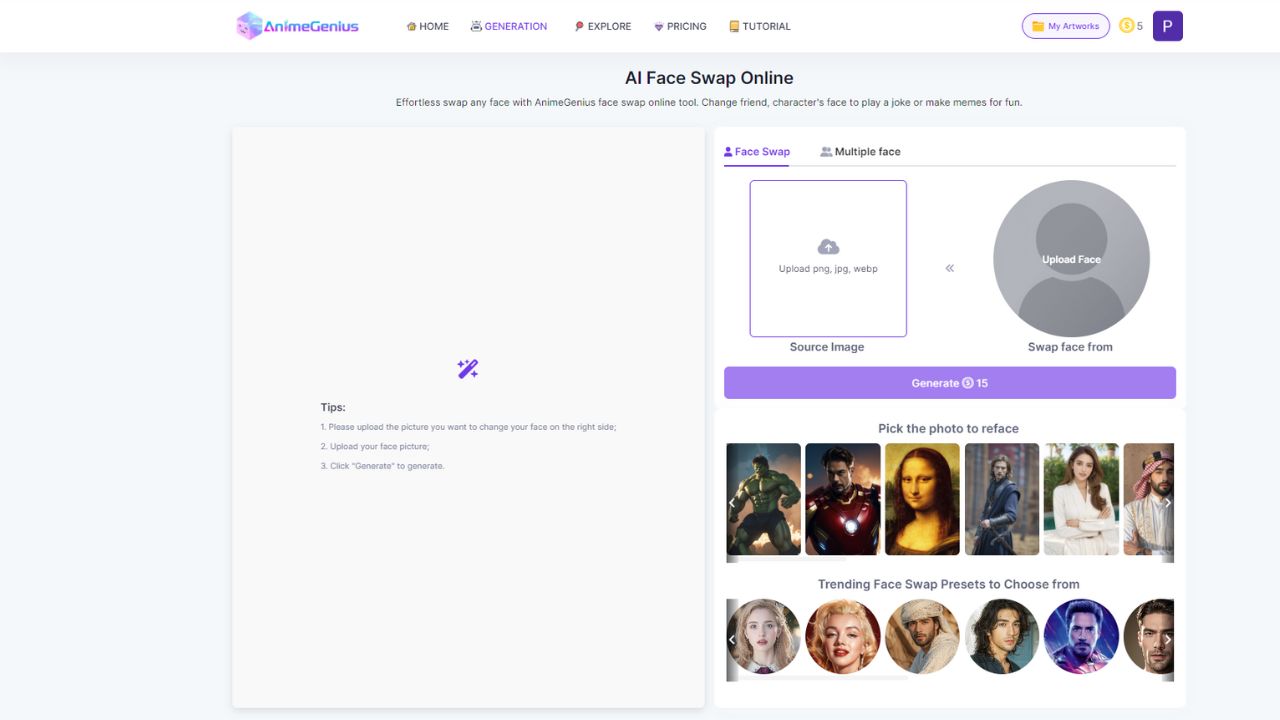Click the folder icon in My Artworks
1280x720 pixels.
pyautogui.click(x=1038, y=26)
